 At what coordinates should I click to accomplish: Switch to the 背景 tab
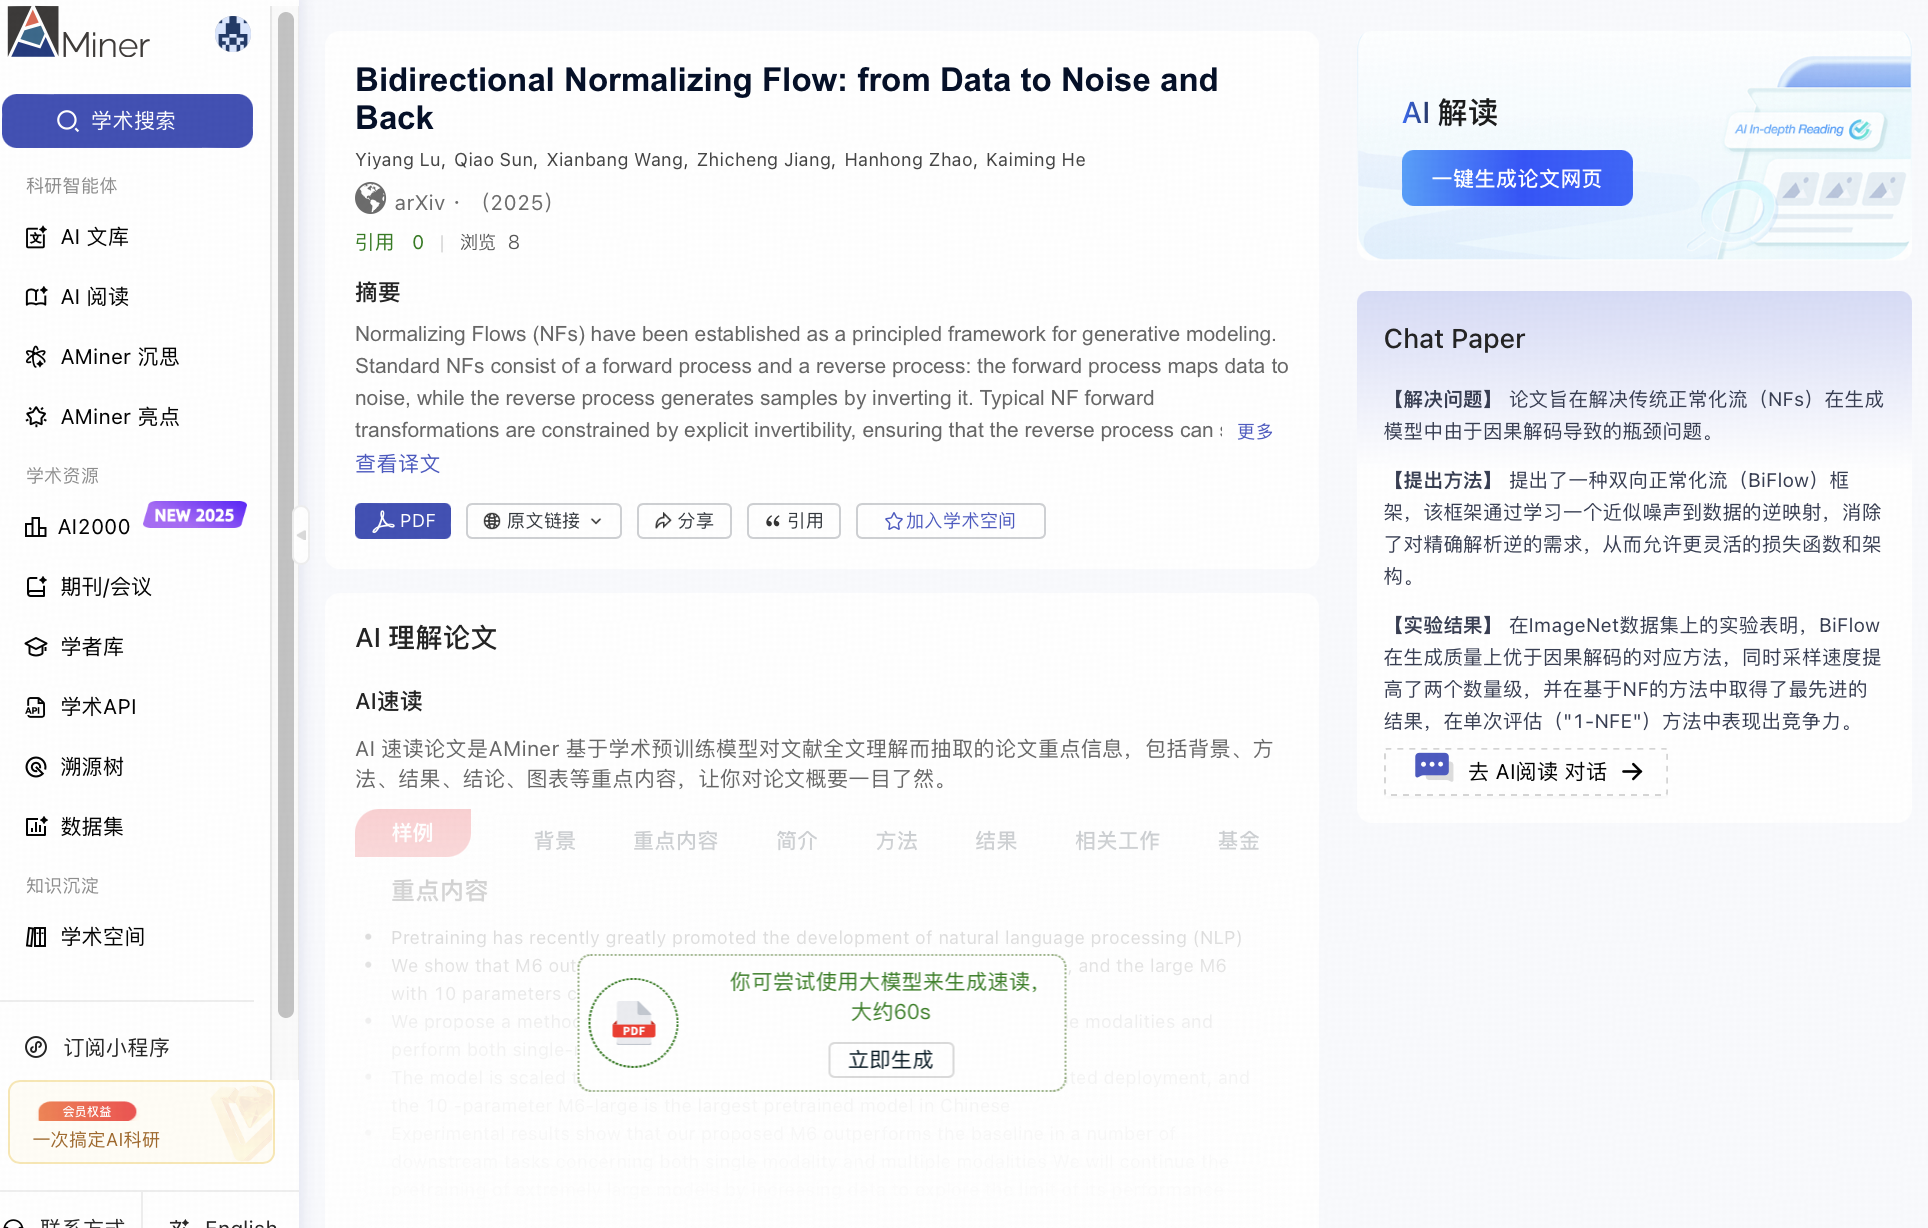tap(554, 841)
